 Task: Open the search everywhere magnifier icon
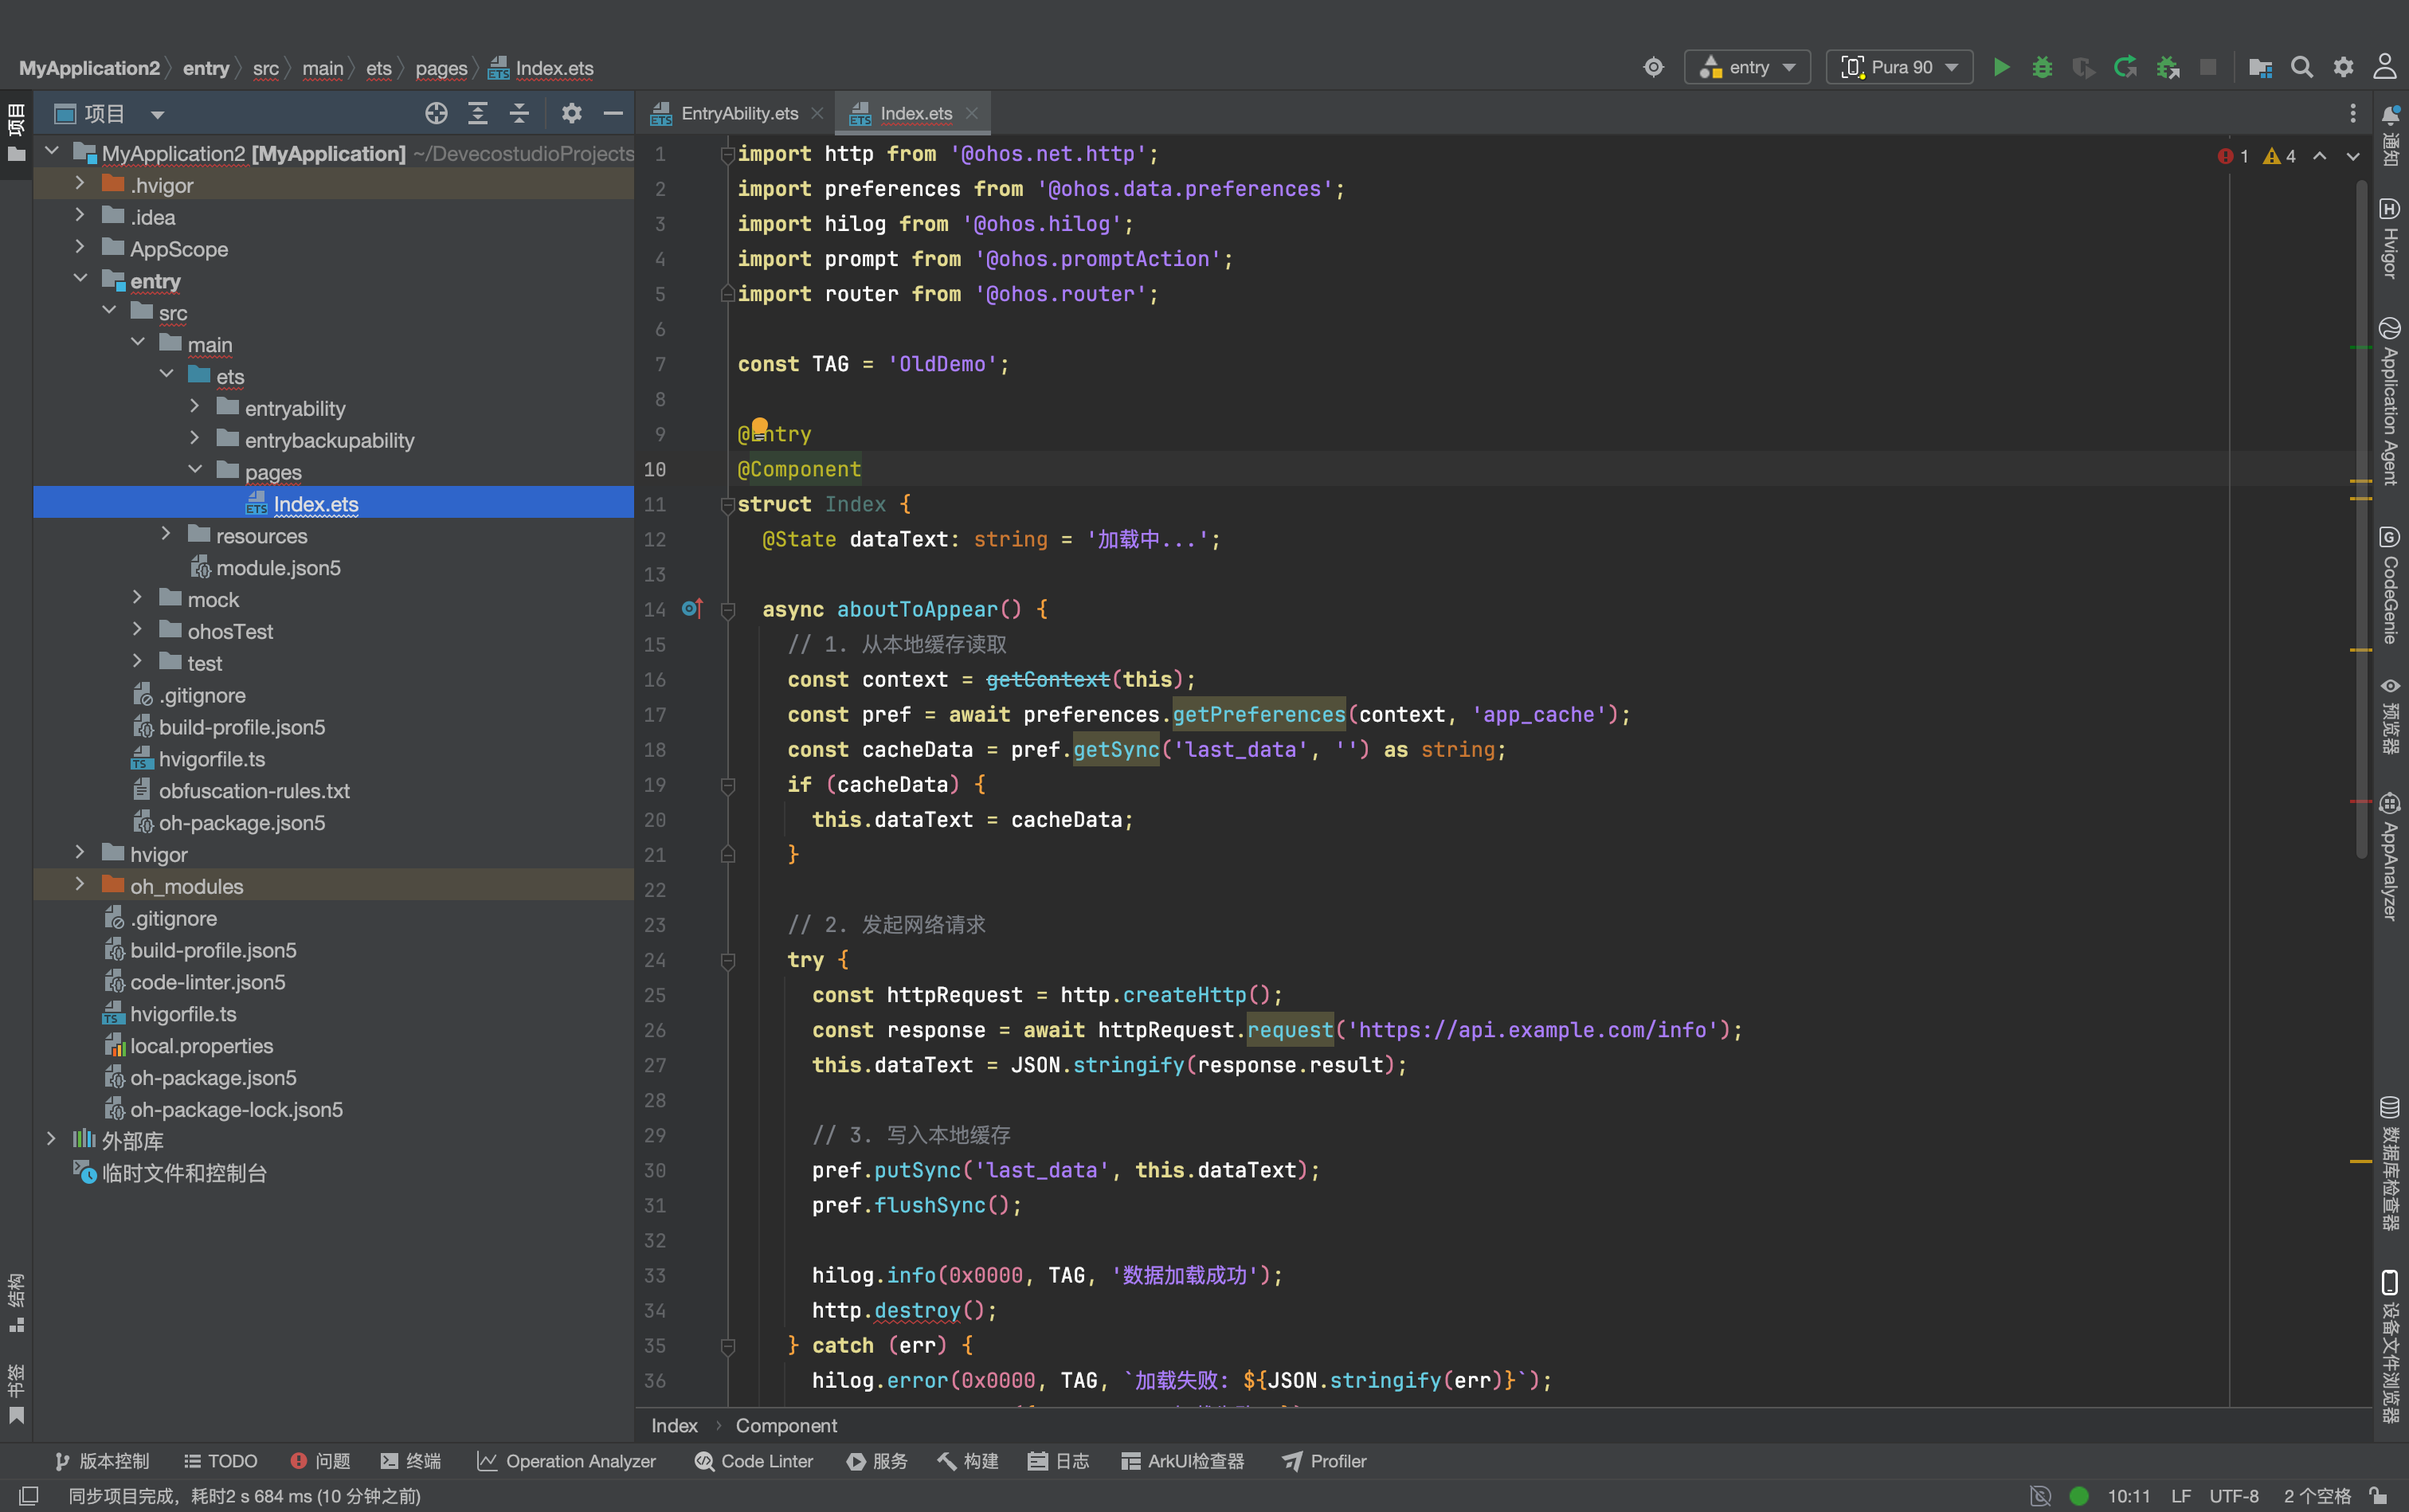pos(2302,67)
